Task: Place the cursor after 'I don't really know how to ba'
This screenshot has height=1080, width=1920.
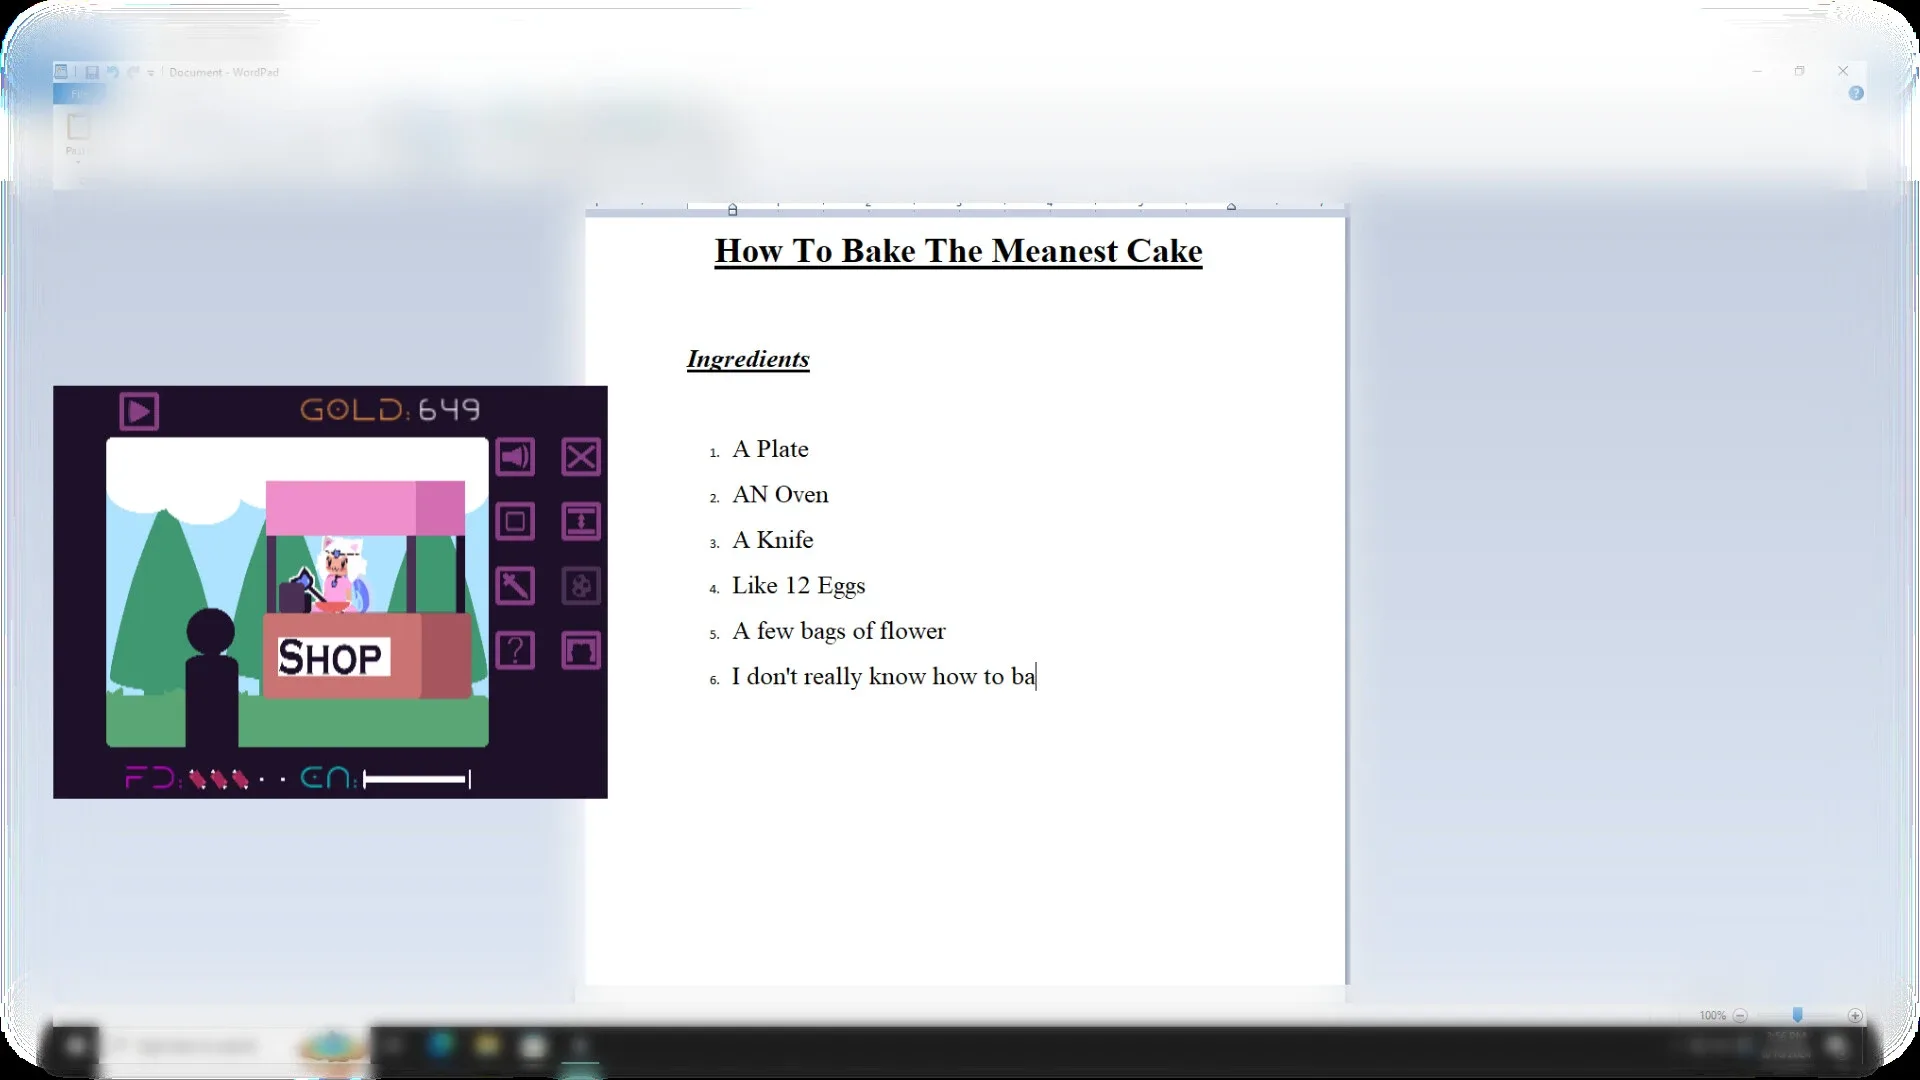Action: click(1036, 676)
